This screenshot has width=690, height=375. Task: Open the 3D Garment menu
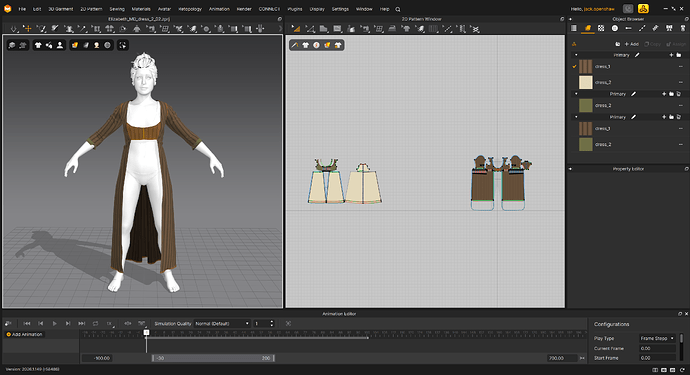tap(61, 9)
